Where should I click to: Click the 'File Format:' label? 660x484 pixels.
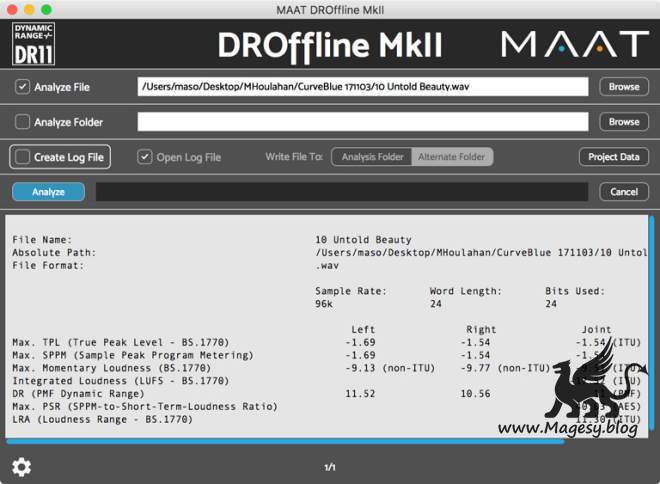pos(48,265)
